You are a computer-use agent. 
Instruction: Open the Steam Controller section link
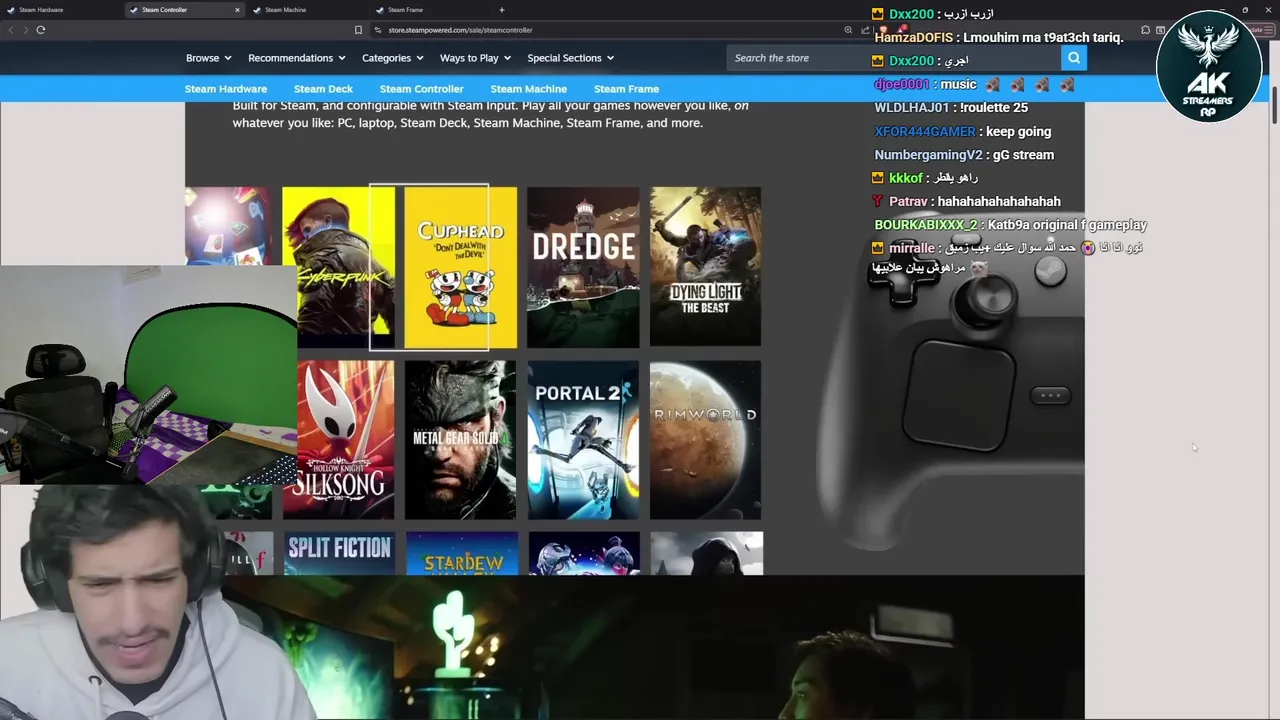[421, 89]
